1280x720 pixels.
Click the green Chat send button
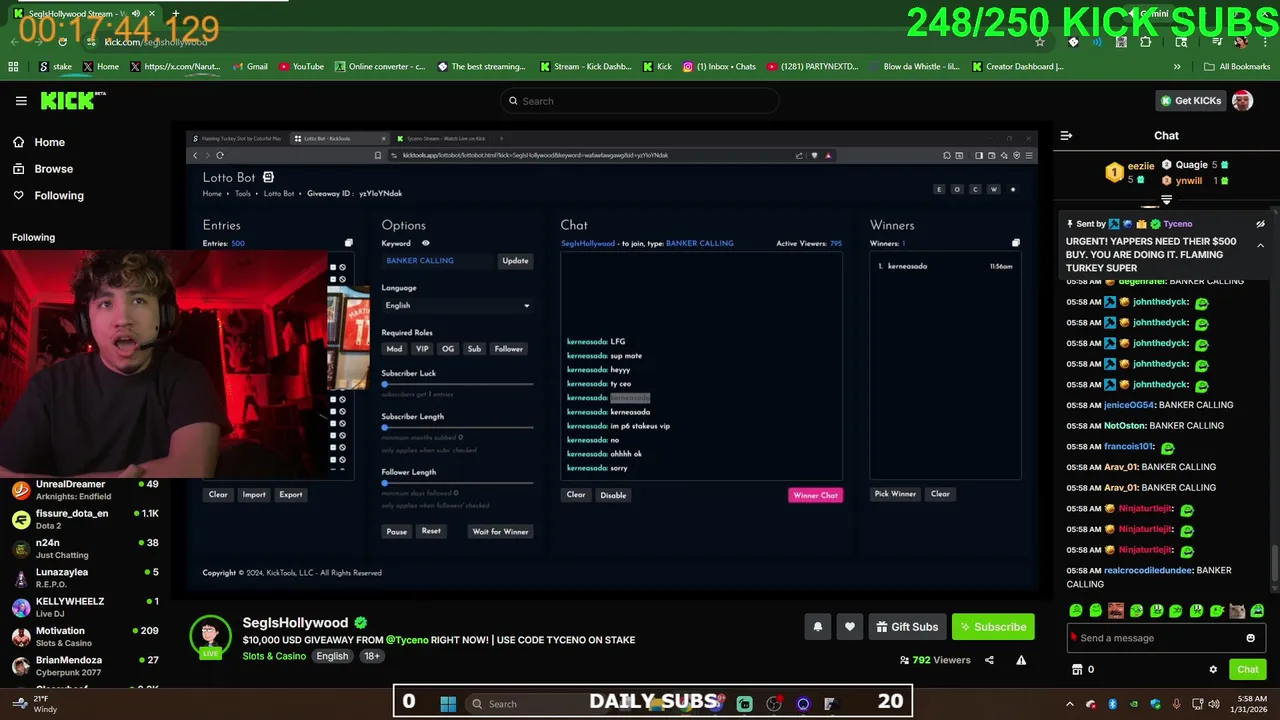pos(1247,670)
